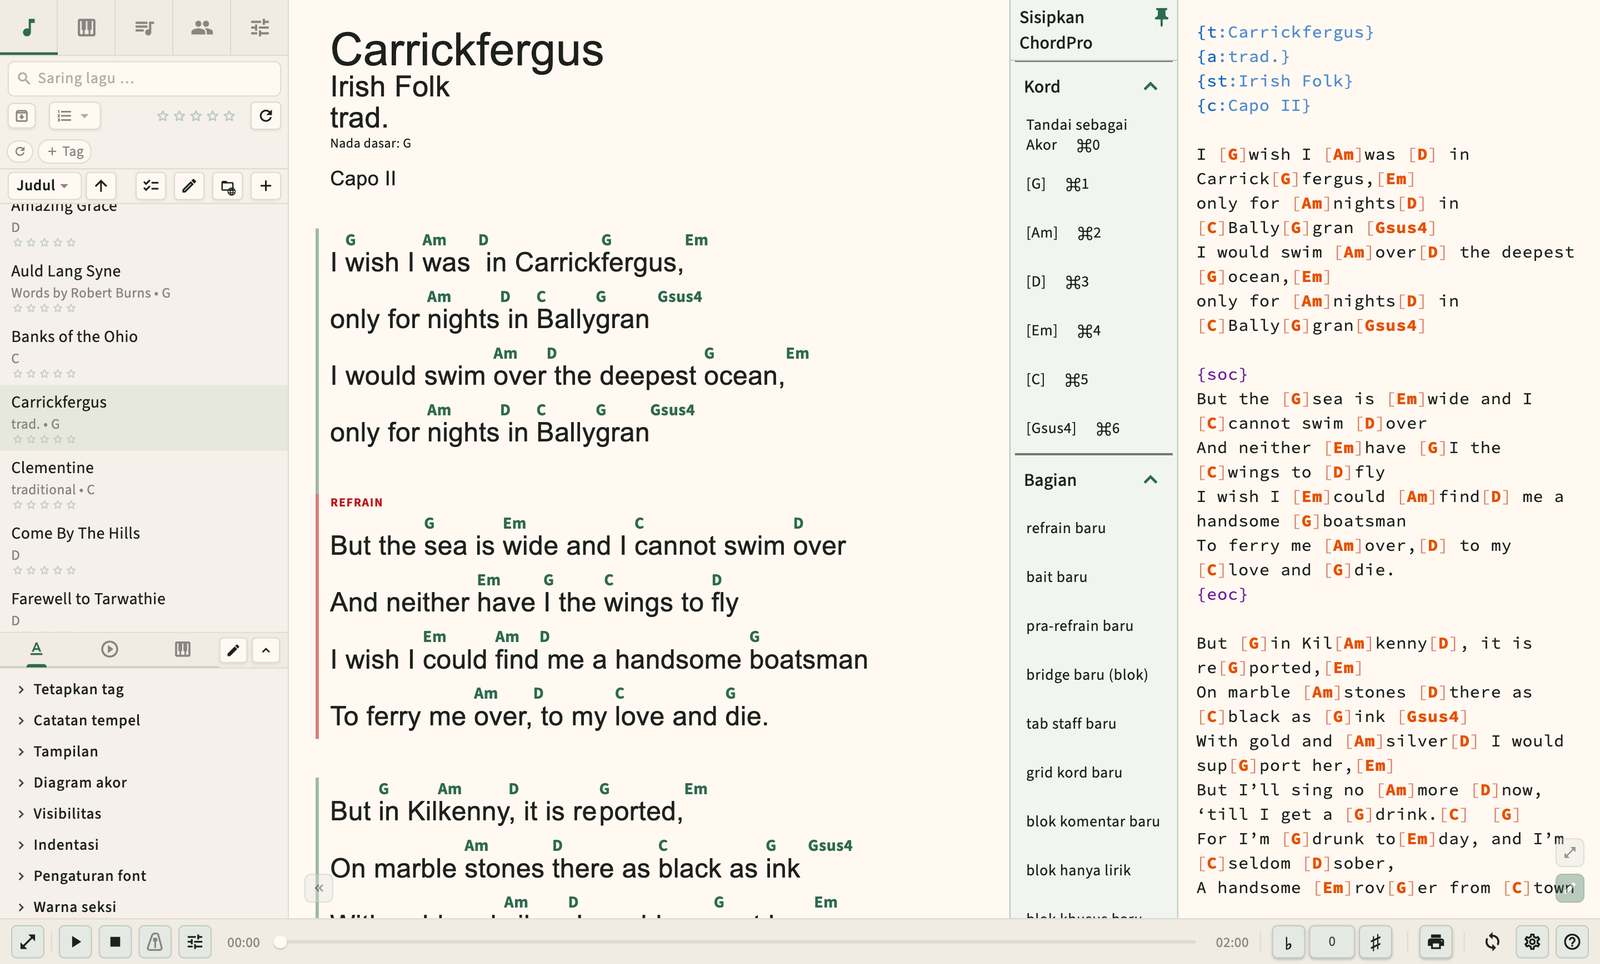Viewport: 1600px width, 964px height.
Task: Open the setlists tab icon
Action: click(x=144, y=27)
